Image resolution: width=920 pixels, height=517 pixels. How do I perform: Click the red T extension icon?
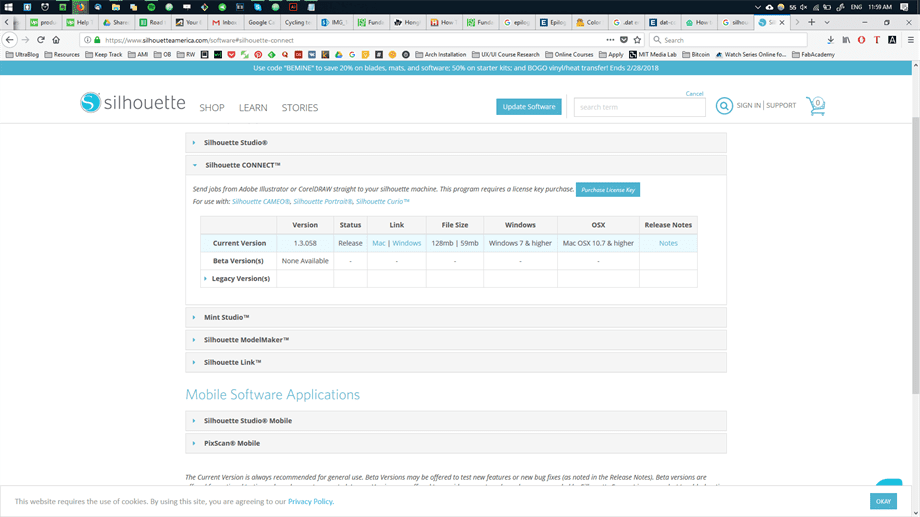click(877, 40)
